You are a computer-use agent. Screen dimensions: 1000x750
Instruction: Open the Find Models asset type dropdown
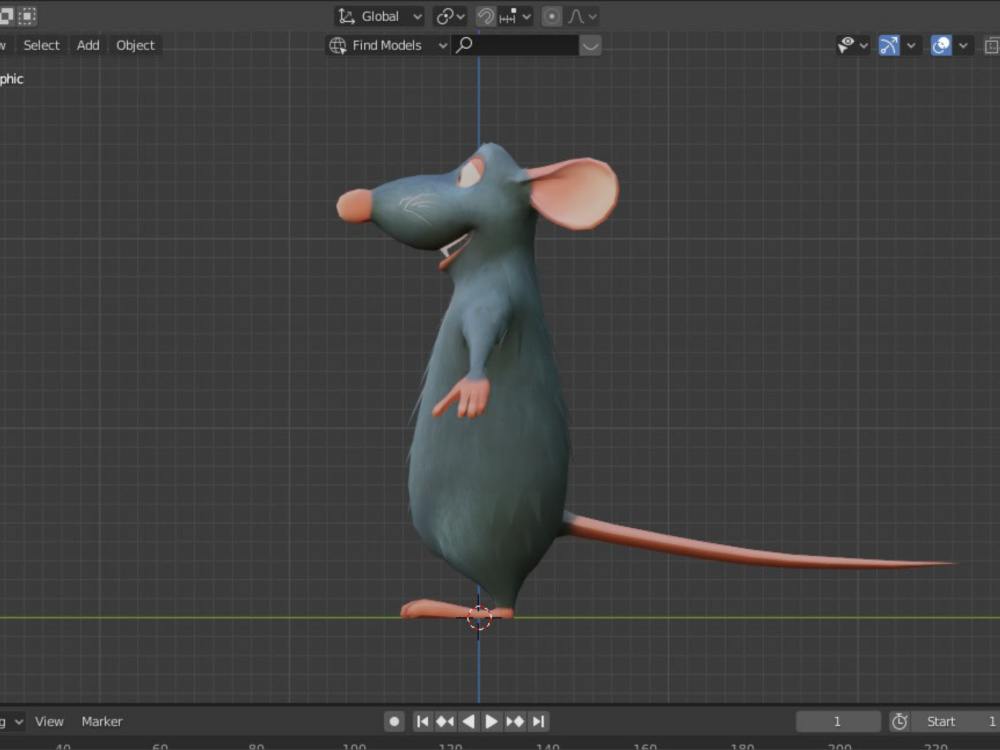coord(388,45)
